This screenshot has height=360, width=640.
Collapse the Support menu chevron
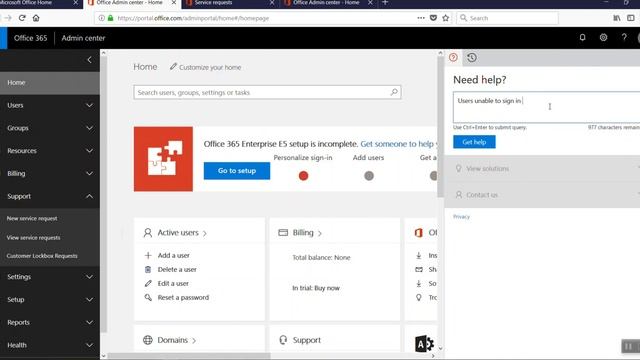89,196
